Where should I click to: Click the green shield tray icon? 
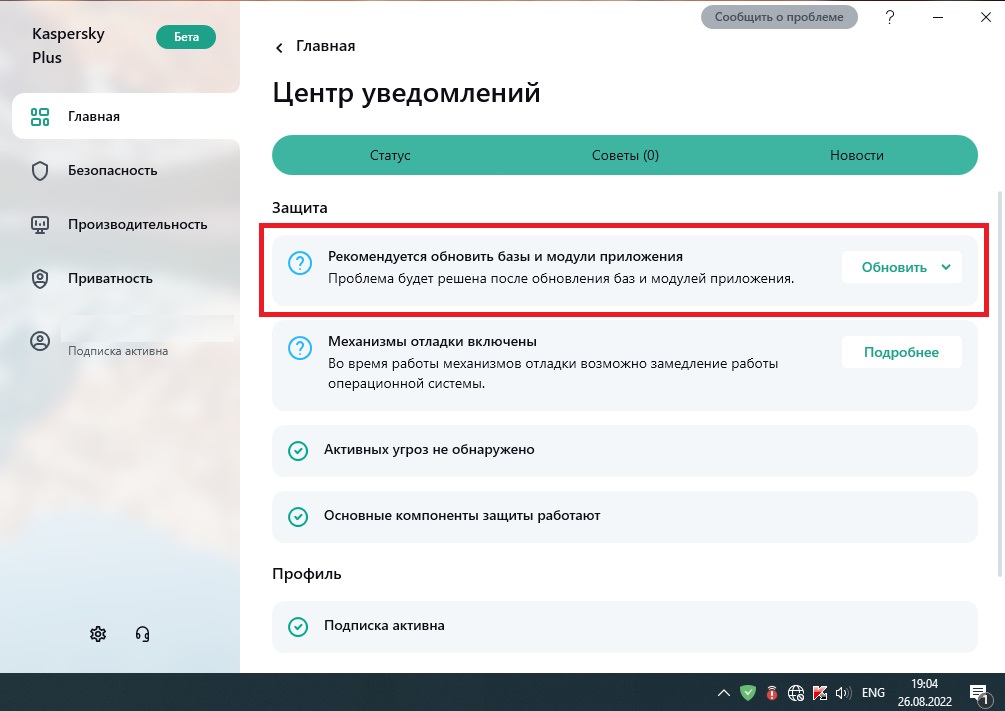pos(747,692)
